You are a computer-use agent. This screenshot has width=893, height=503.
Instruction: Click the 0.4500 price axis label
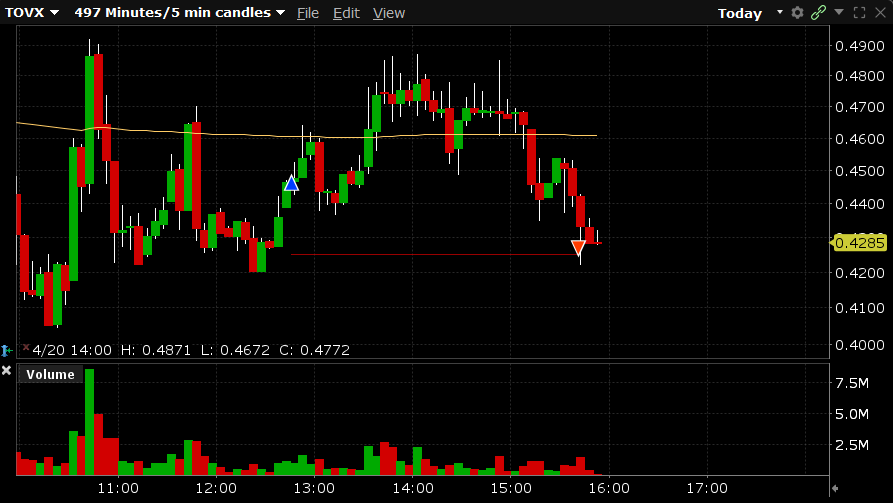859,171
